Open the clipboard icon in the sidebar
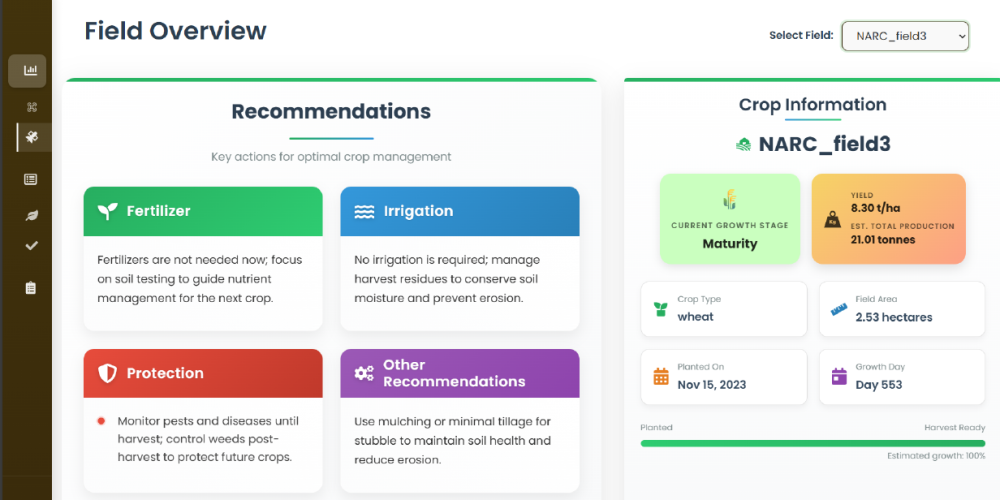The height and width of the screenshot is (500, 1000). (x=31, y=288)
